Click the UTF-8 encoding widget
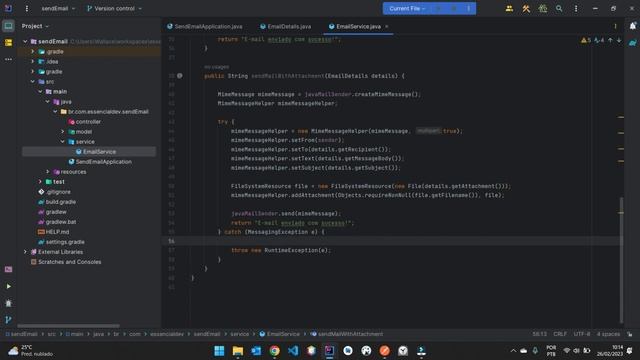 [582, 334]
